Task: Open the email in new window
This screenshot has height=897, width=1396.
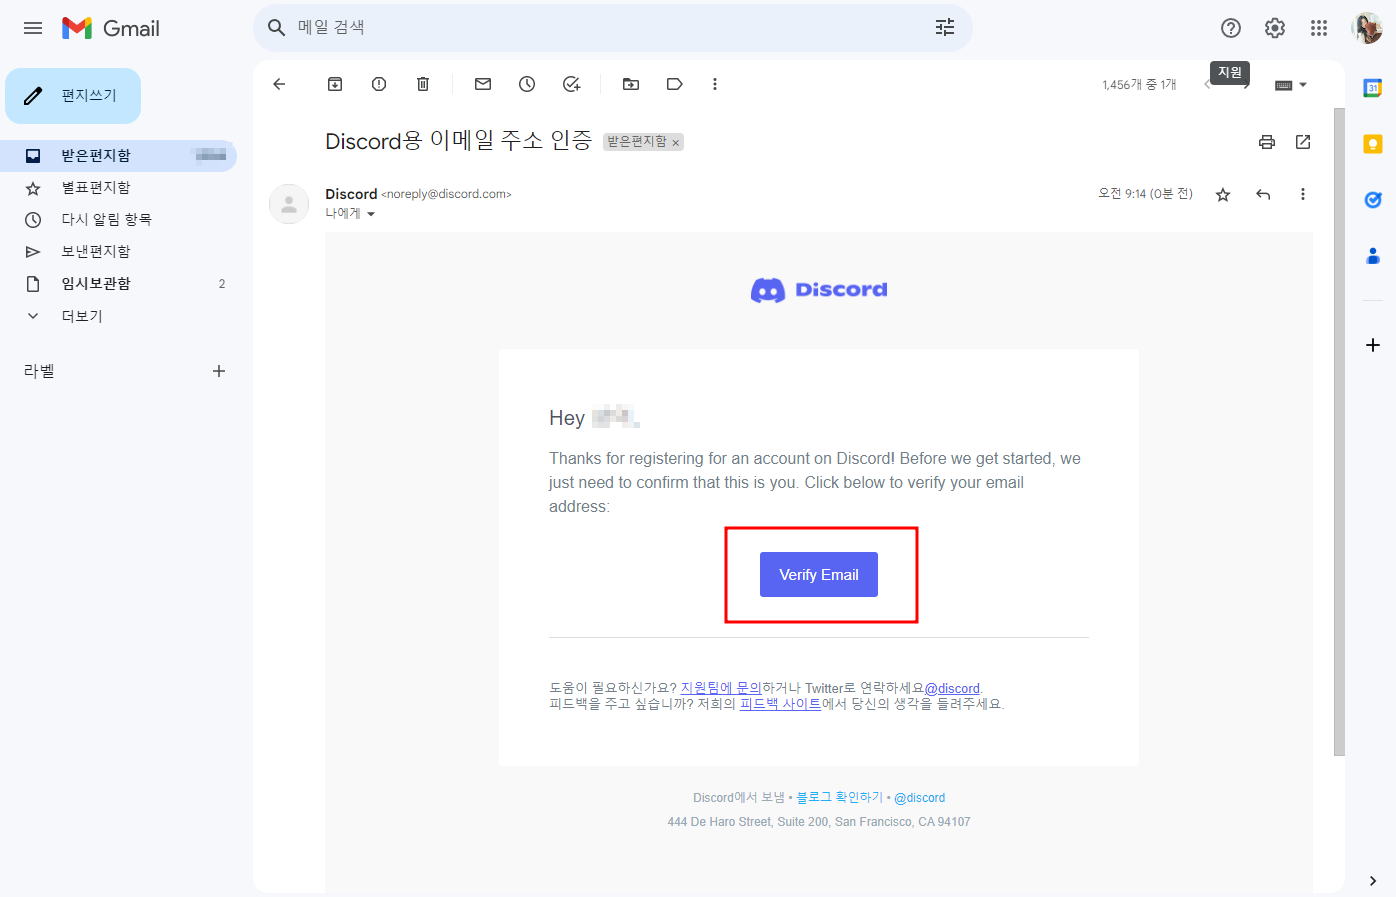Action: tap(1303, 142)
